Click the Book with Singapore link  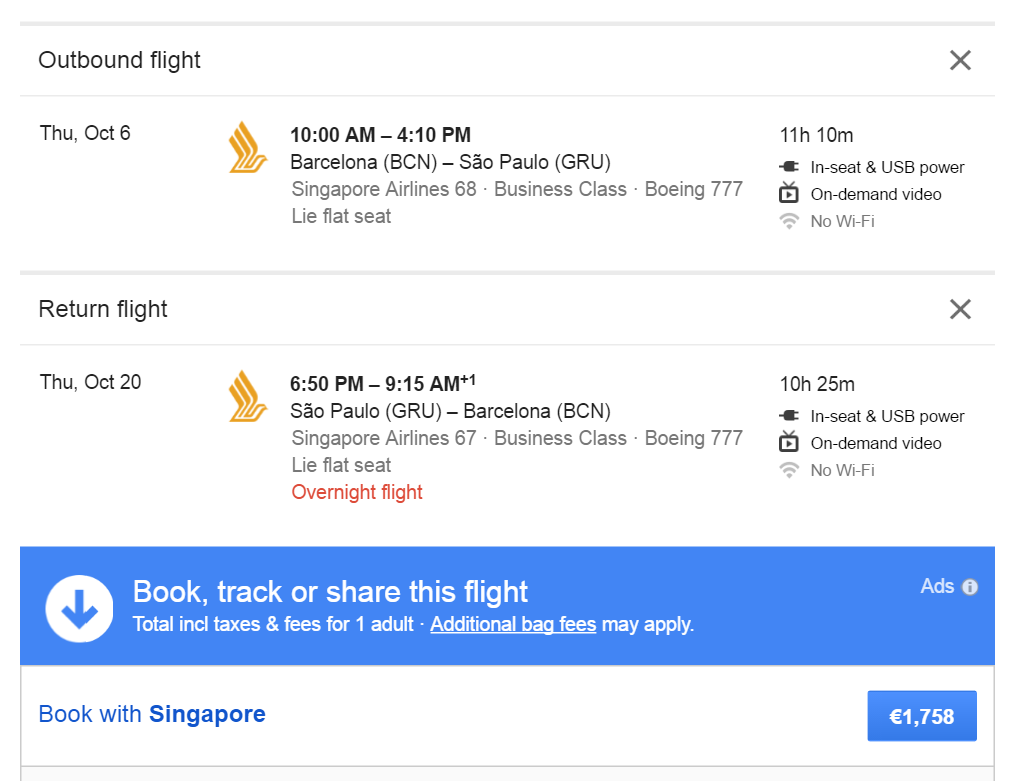[152, 714]
